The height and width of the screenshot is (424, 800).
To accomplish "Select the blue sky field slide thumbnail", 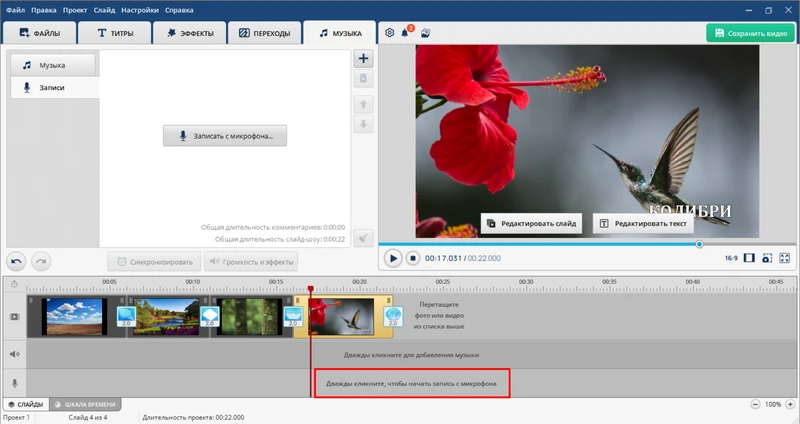I will (x=73, y=316).
